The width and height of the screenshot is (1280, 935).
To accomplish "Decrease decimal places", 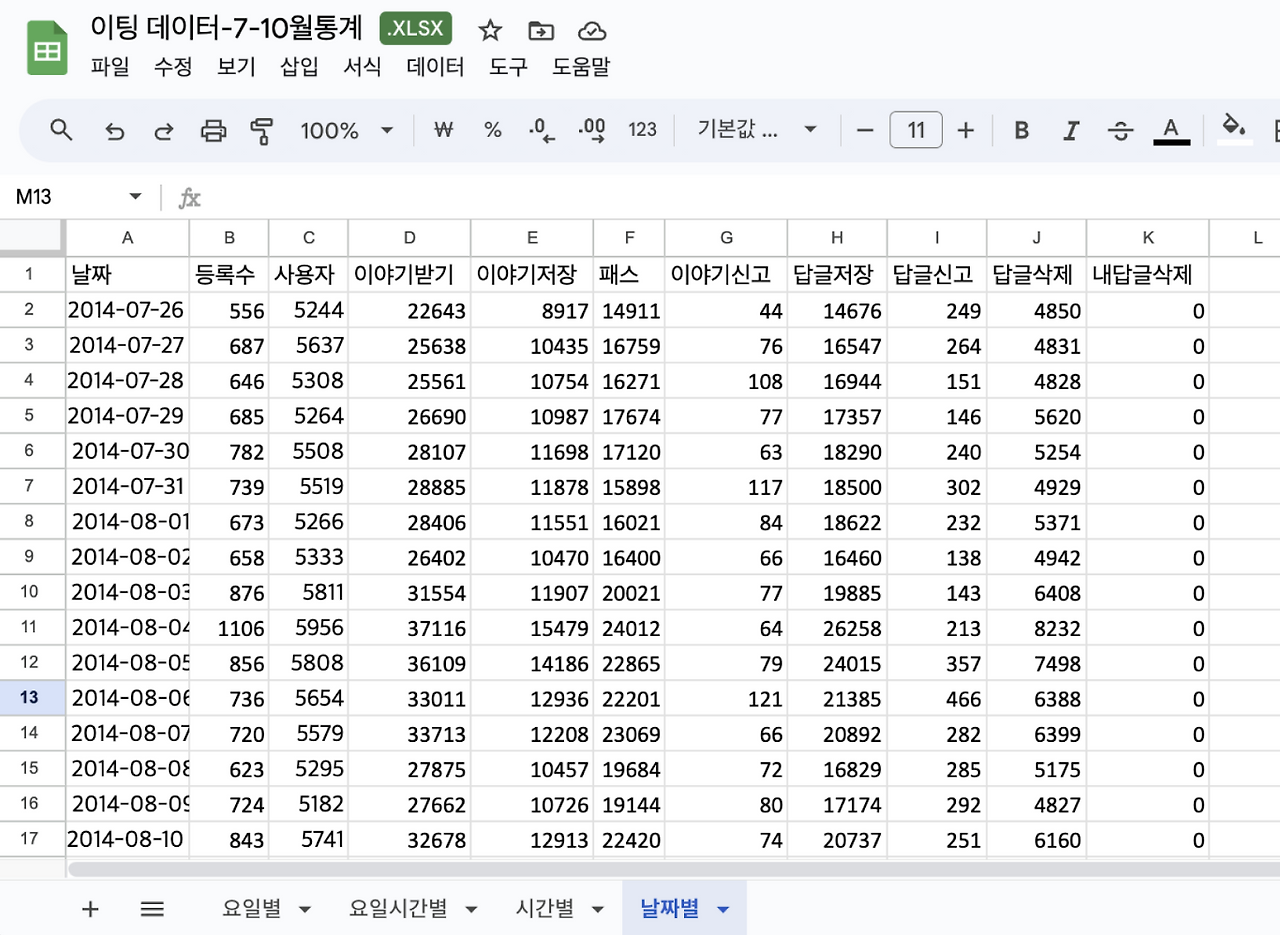I will pyautogui.click(x=540, y=130).
